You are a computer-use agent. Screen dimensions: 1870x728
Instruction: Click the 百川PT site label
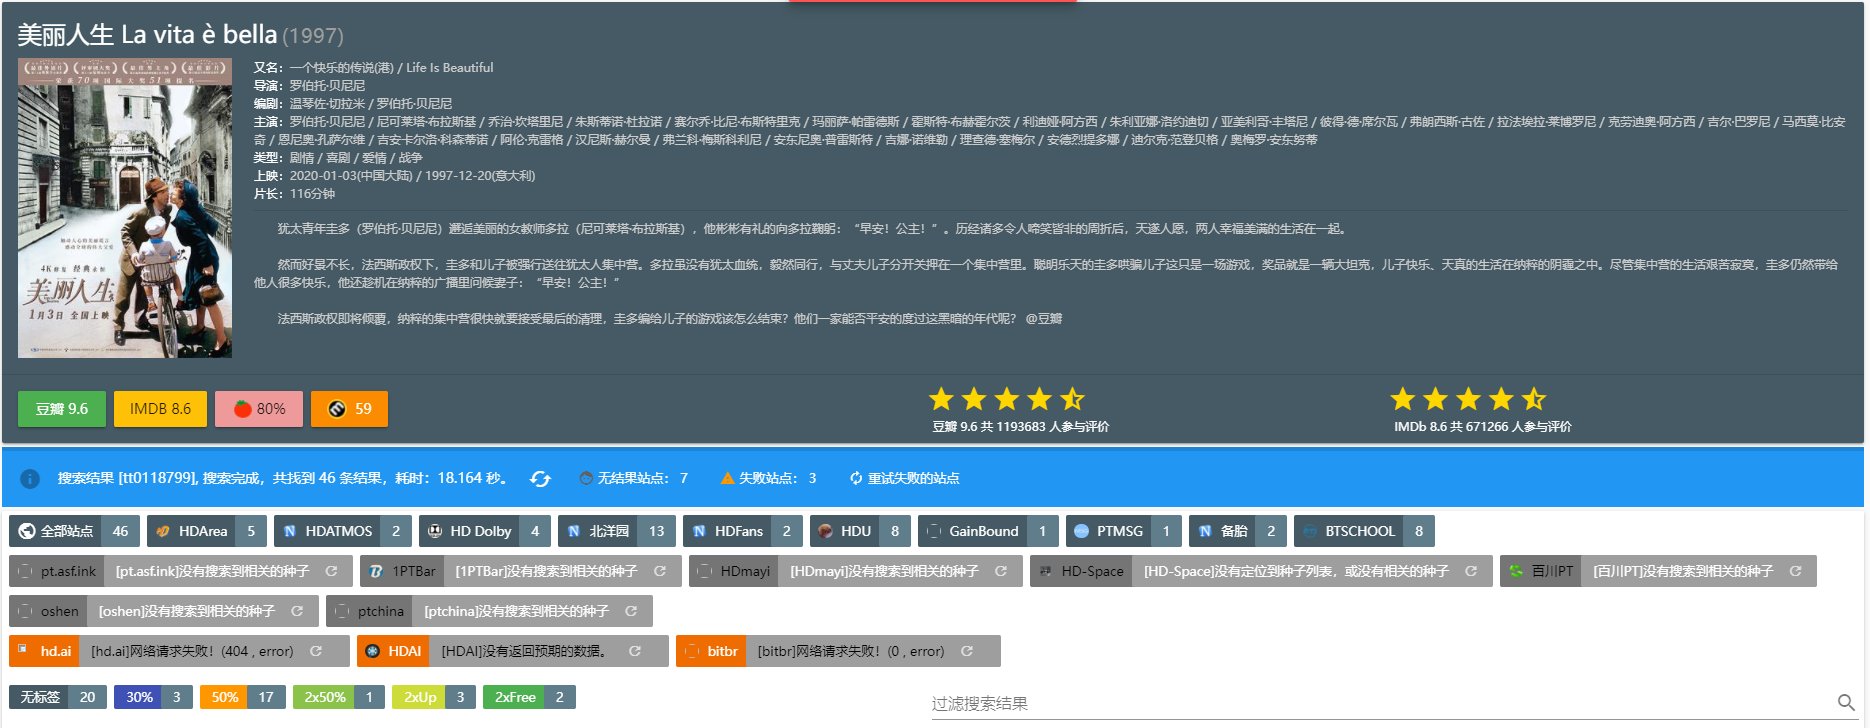1540,571
